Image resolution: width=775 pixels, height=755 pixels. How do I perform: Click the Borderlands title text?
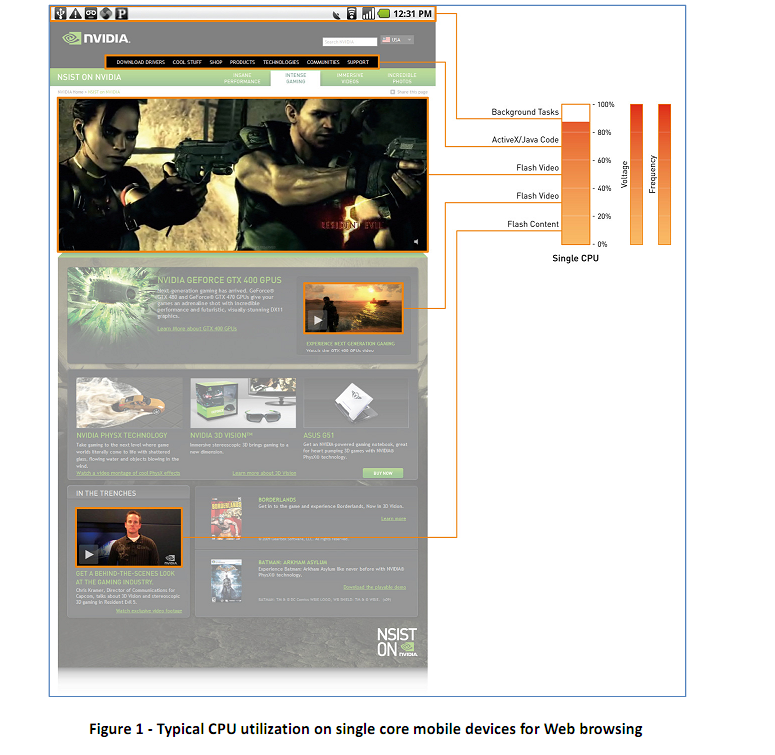tap(277, 500)
